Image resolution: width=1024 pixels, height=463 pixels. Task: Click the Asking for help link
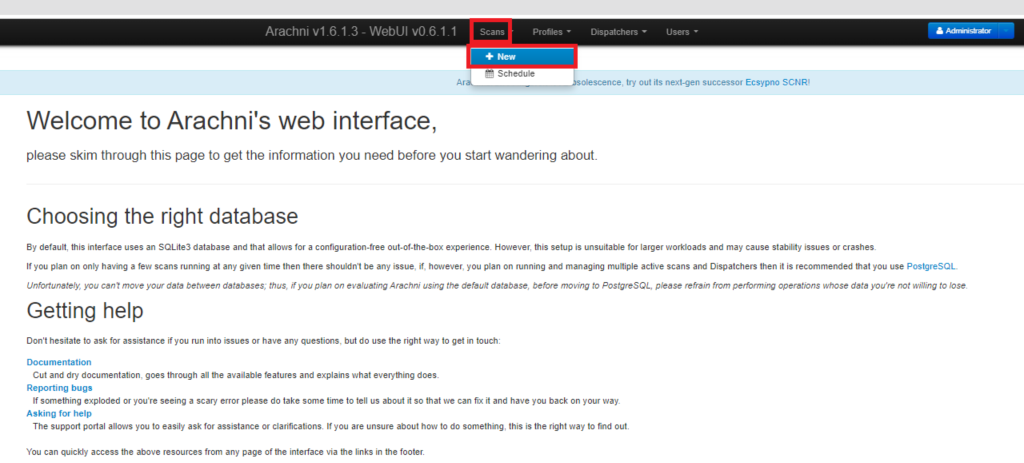(x=59, y=413)
